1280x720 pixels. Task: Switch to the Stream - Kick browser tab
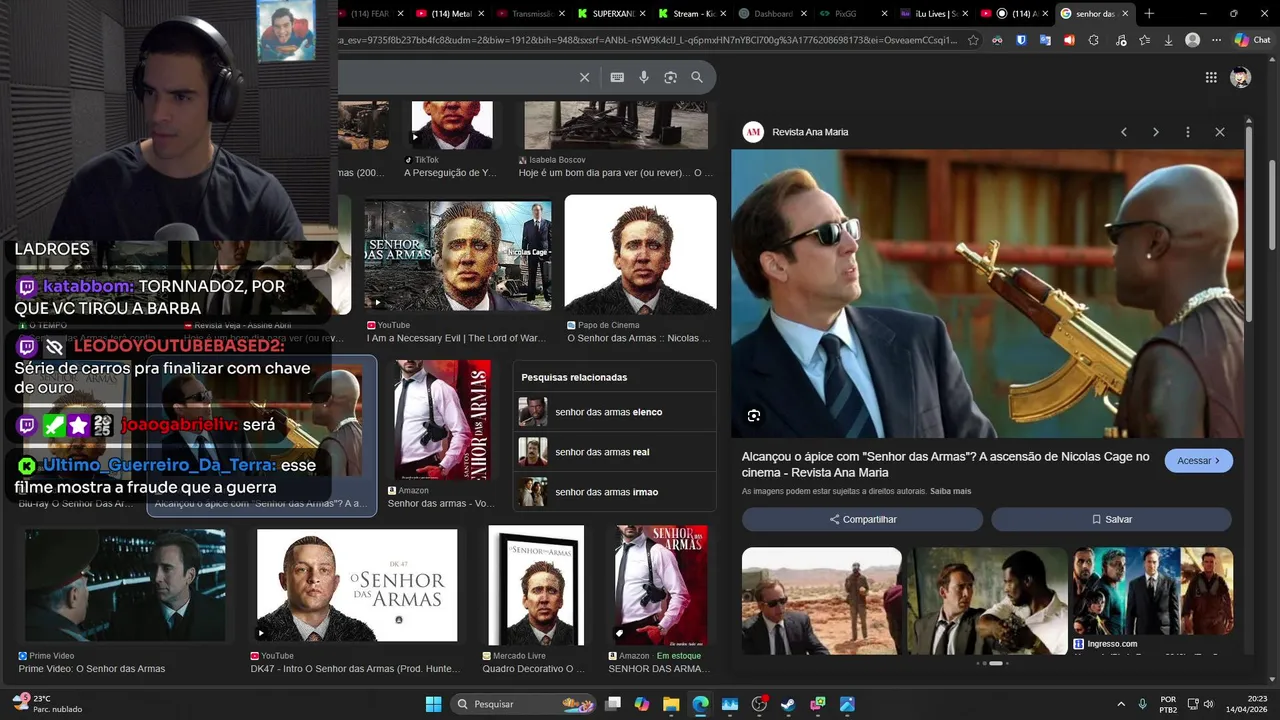pos(690,14)
